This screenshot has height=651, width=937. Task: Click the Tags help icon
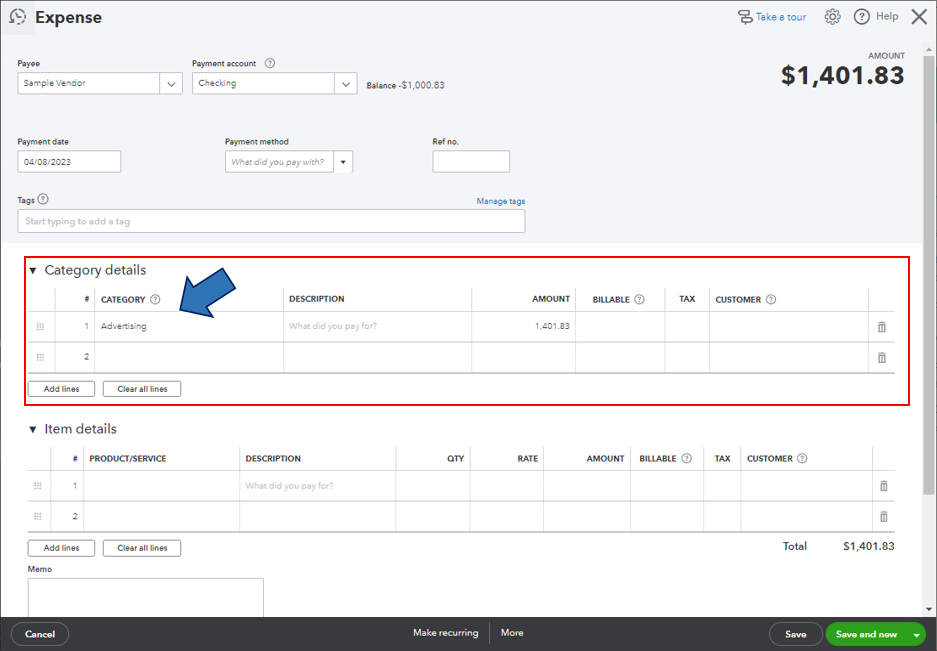coord(43,199)
